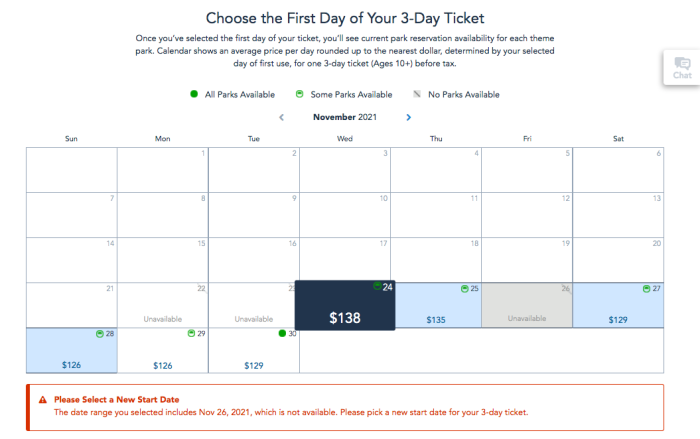Screen dimensions: 700x439
Task: Advance to next month arrow
Action: click(408, 117)
